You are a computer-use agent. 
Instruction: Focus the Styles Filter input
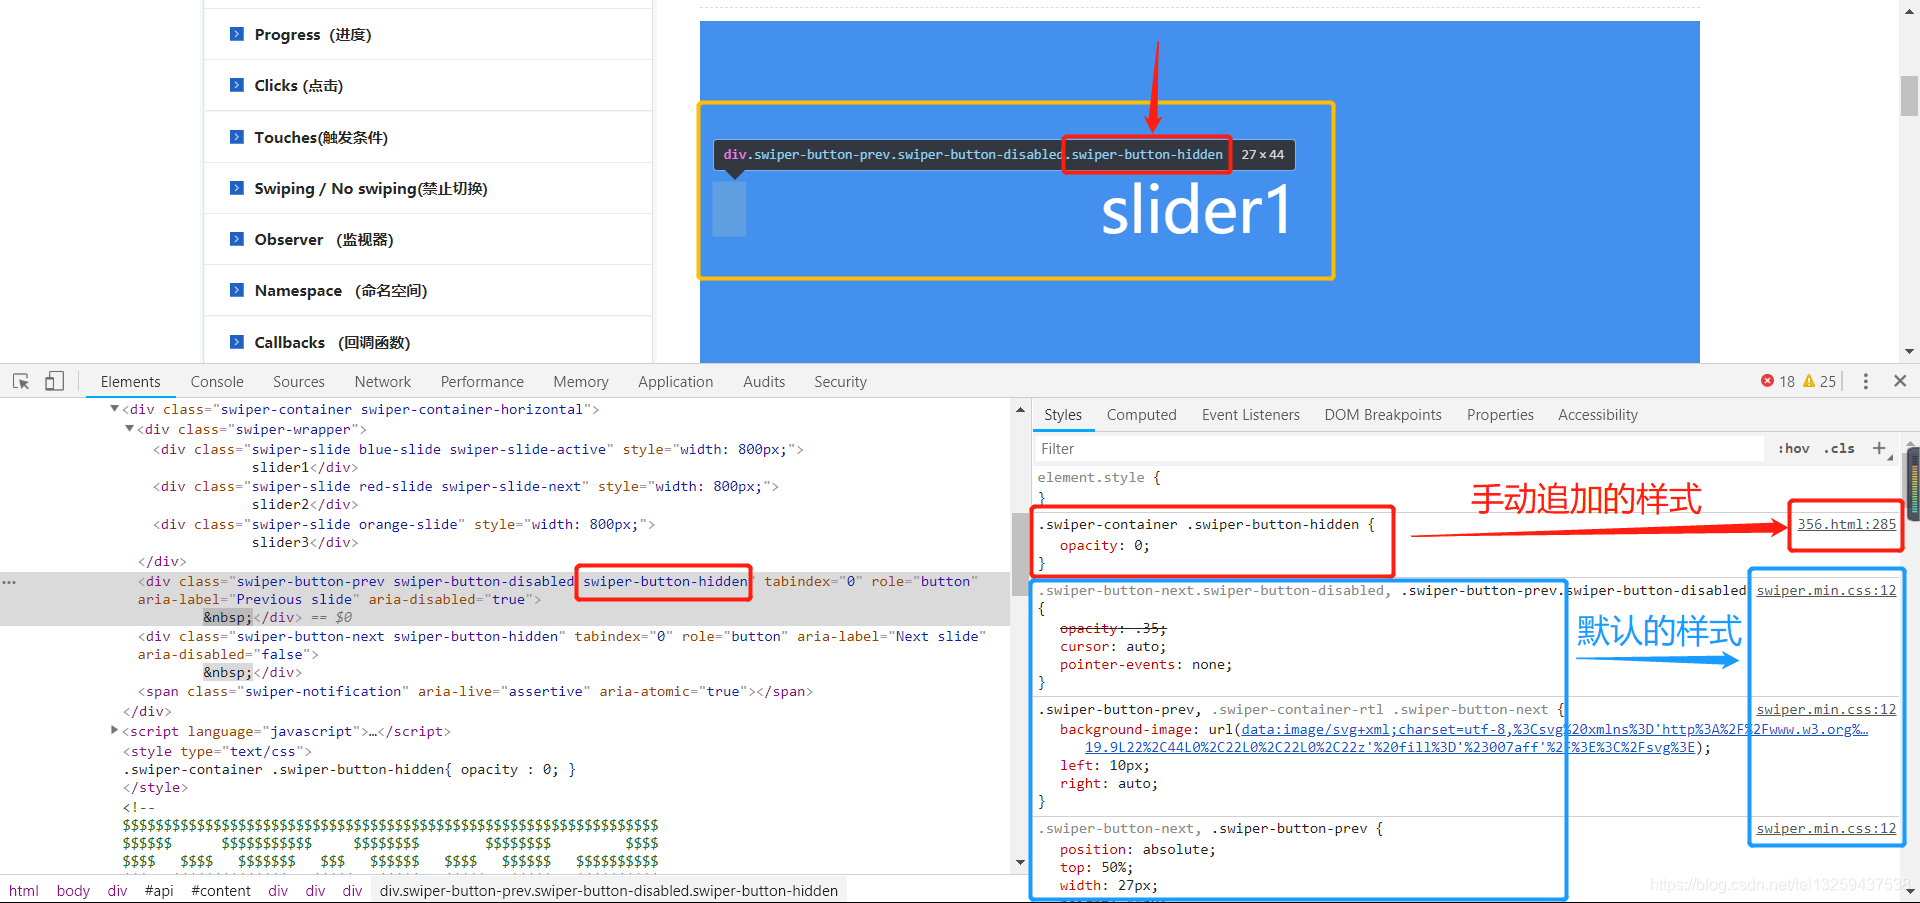point(1400,449)
